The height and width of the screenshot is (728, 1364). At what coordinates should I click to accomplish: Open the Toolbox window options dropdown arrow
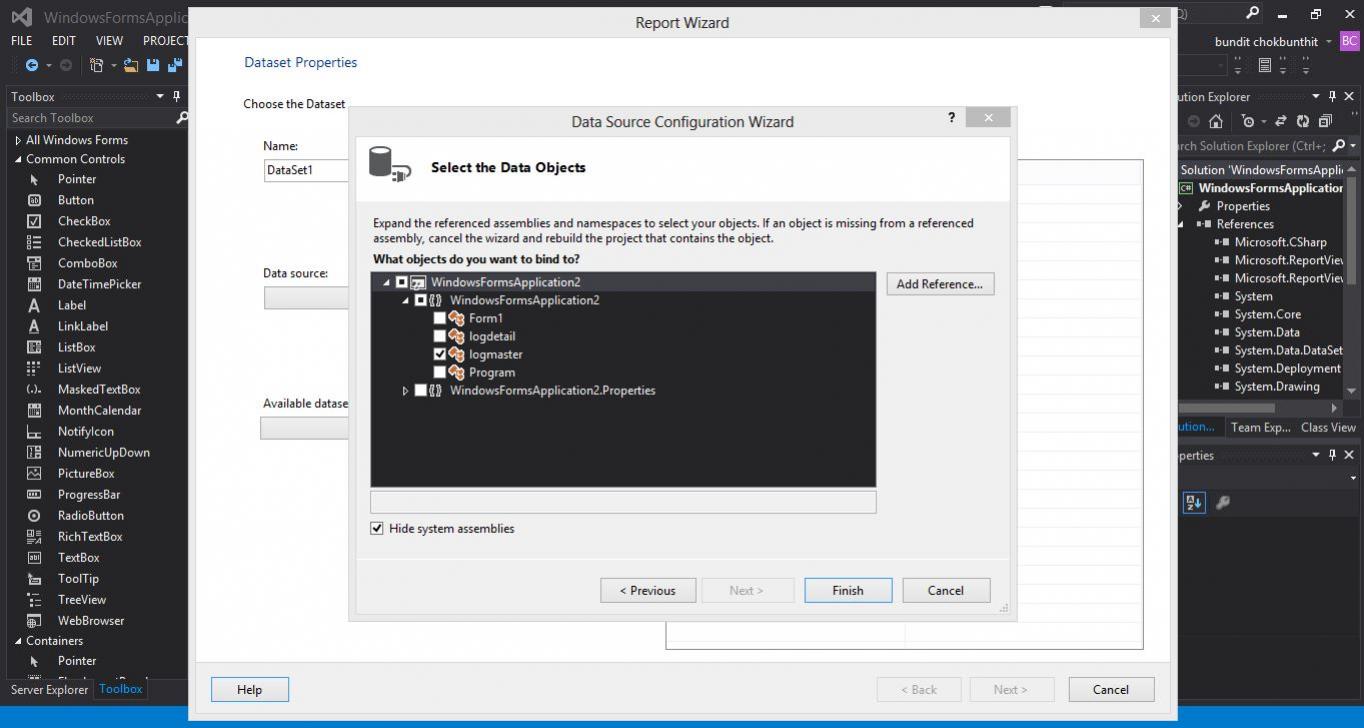[x=159, y=96]
